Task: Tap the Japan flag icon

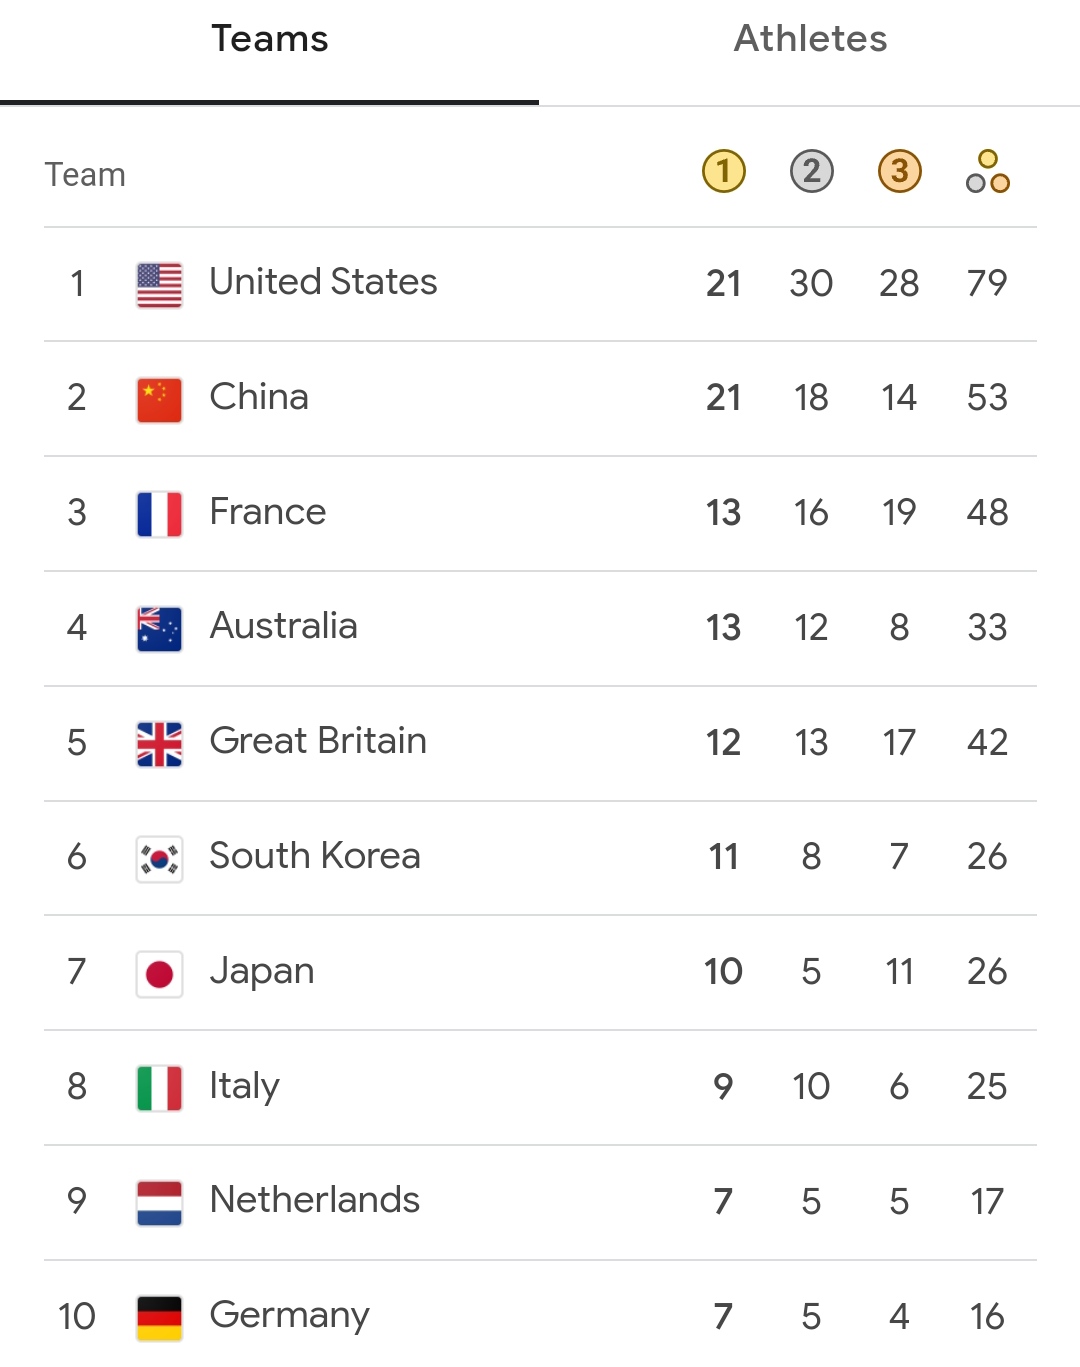Action: [x=160, y=974]
